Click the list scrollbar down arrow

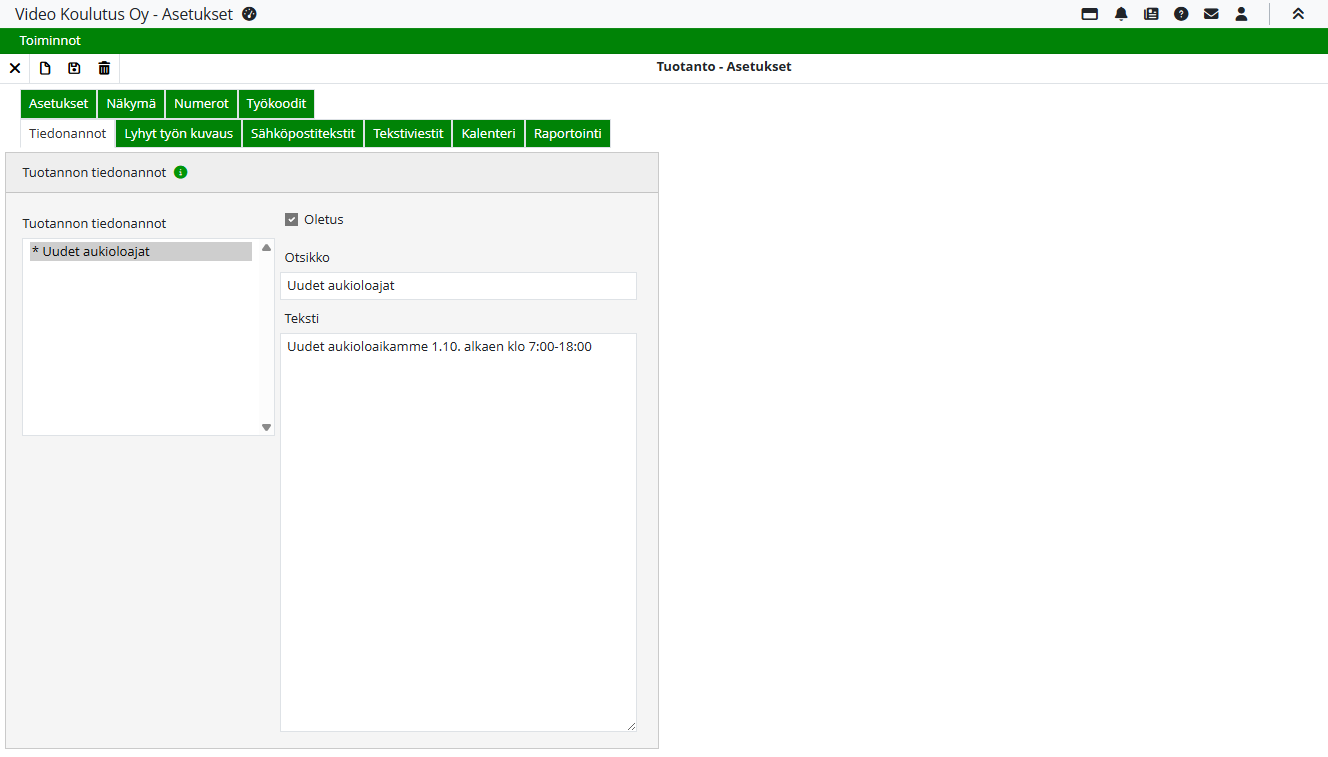point(266,427)
